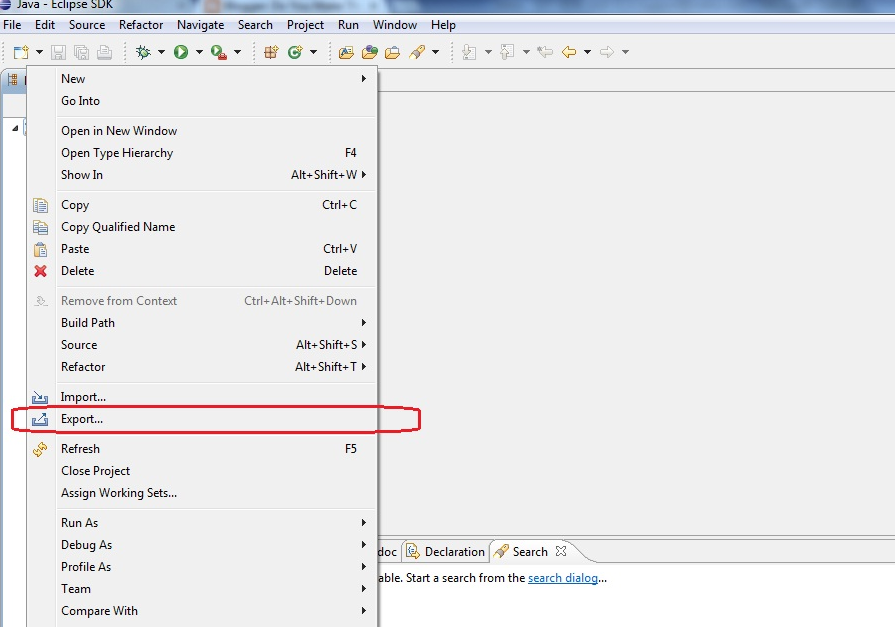Select Go Into in the context menu
This screenshot has height=627, width=895.
(201, 101)
